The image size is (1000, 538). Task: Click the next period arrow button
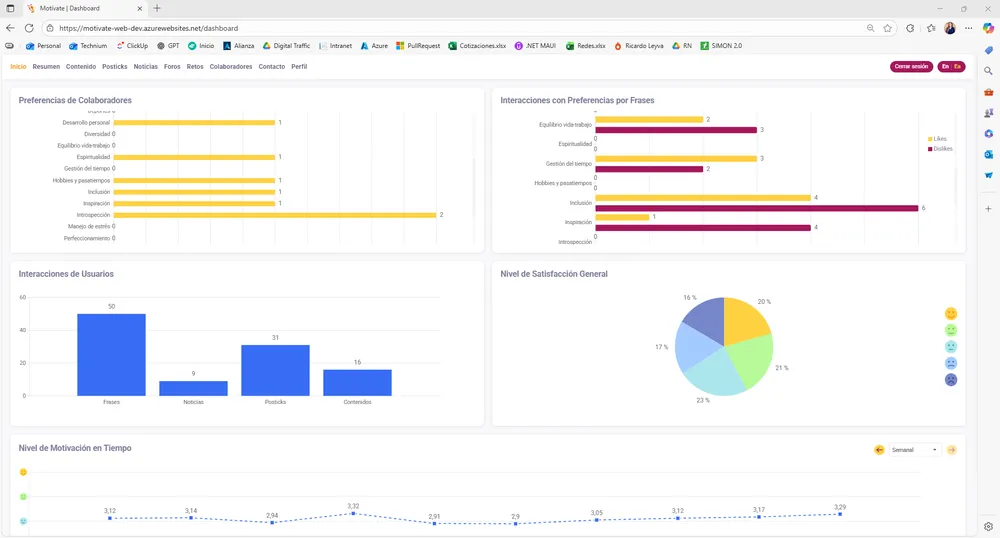[951, 450]
